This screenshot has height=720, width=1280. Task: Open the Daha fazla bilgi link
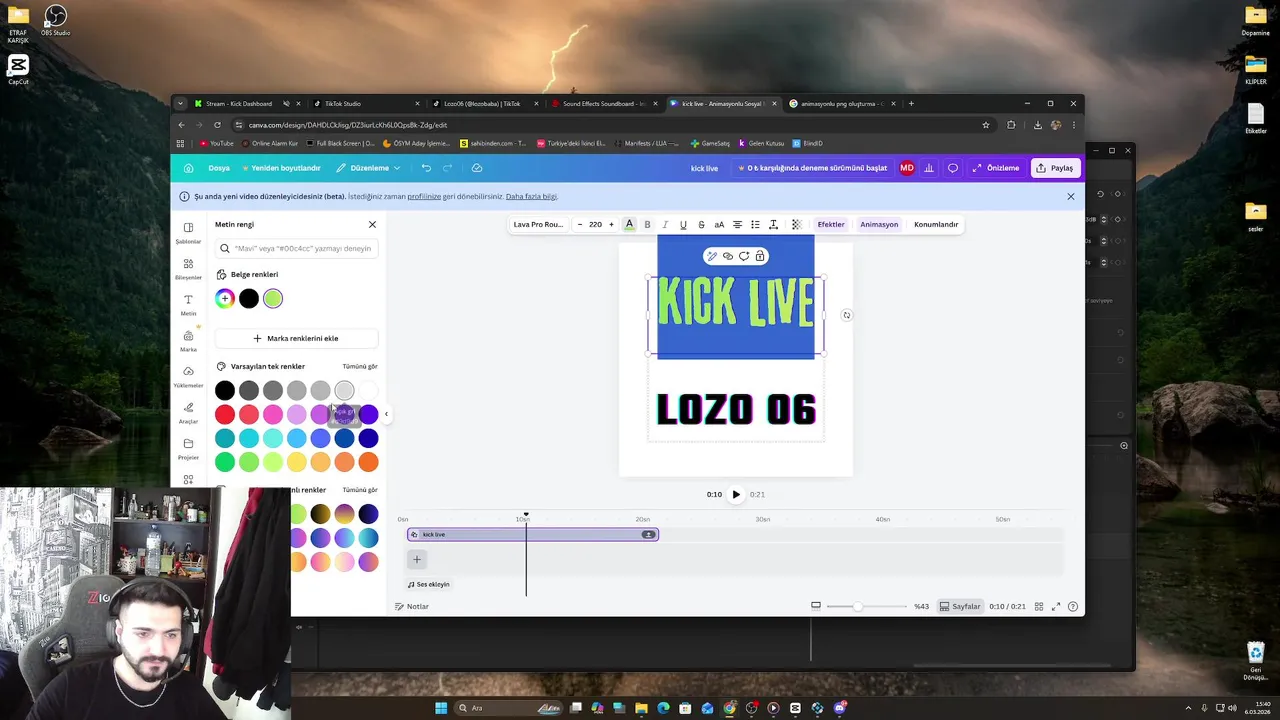[532, 196]
